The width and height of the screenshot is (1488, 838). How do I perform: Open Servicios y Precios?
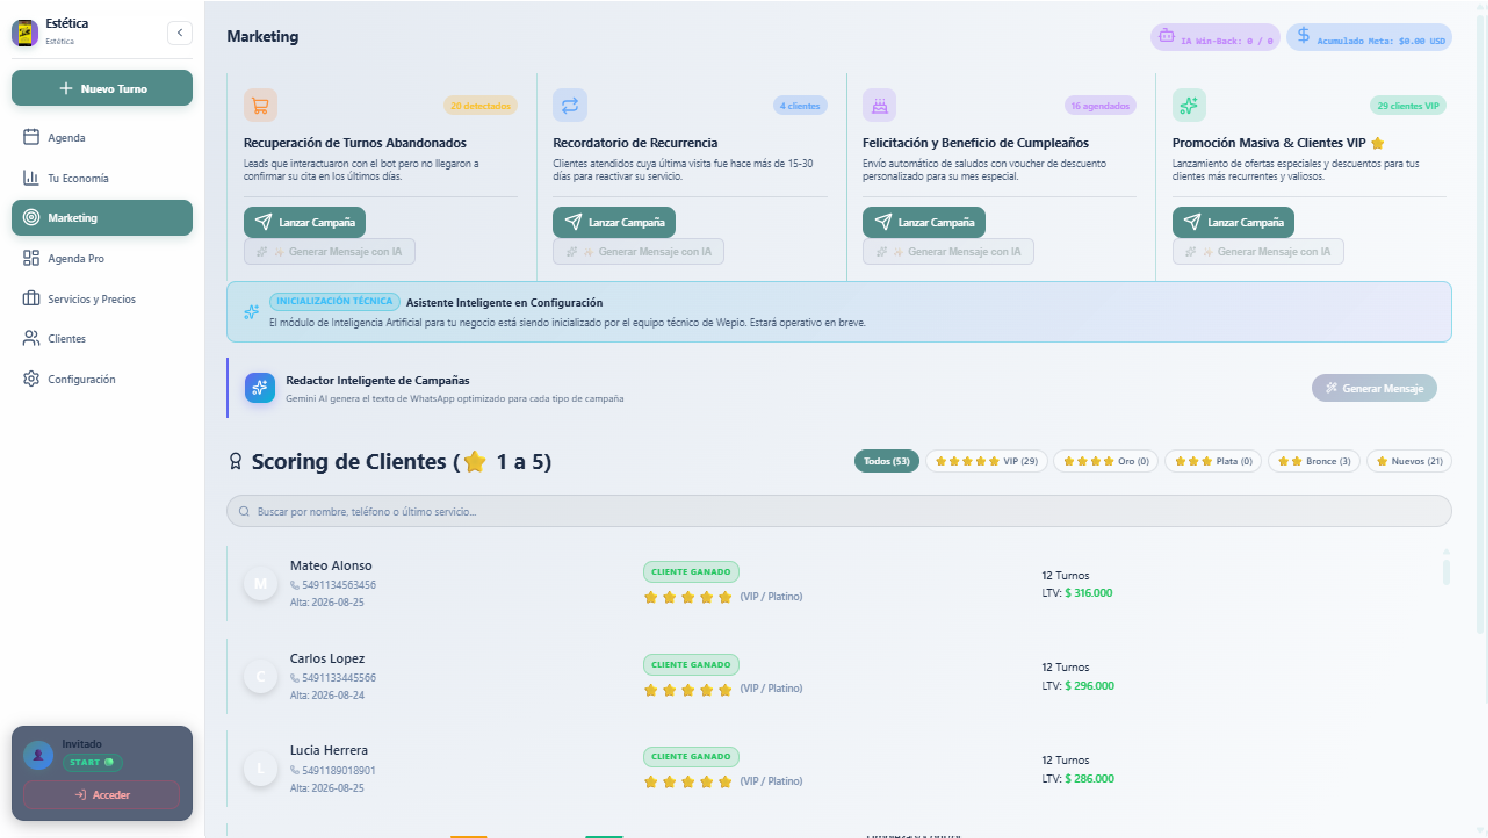click(102, 299)
